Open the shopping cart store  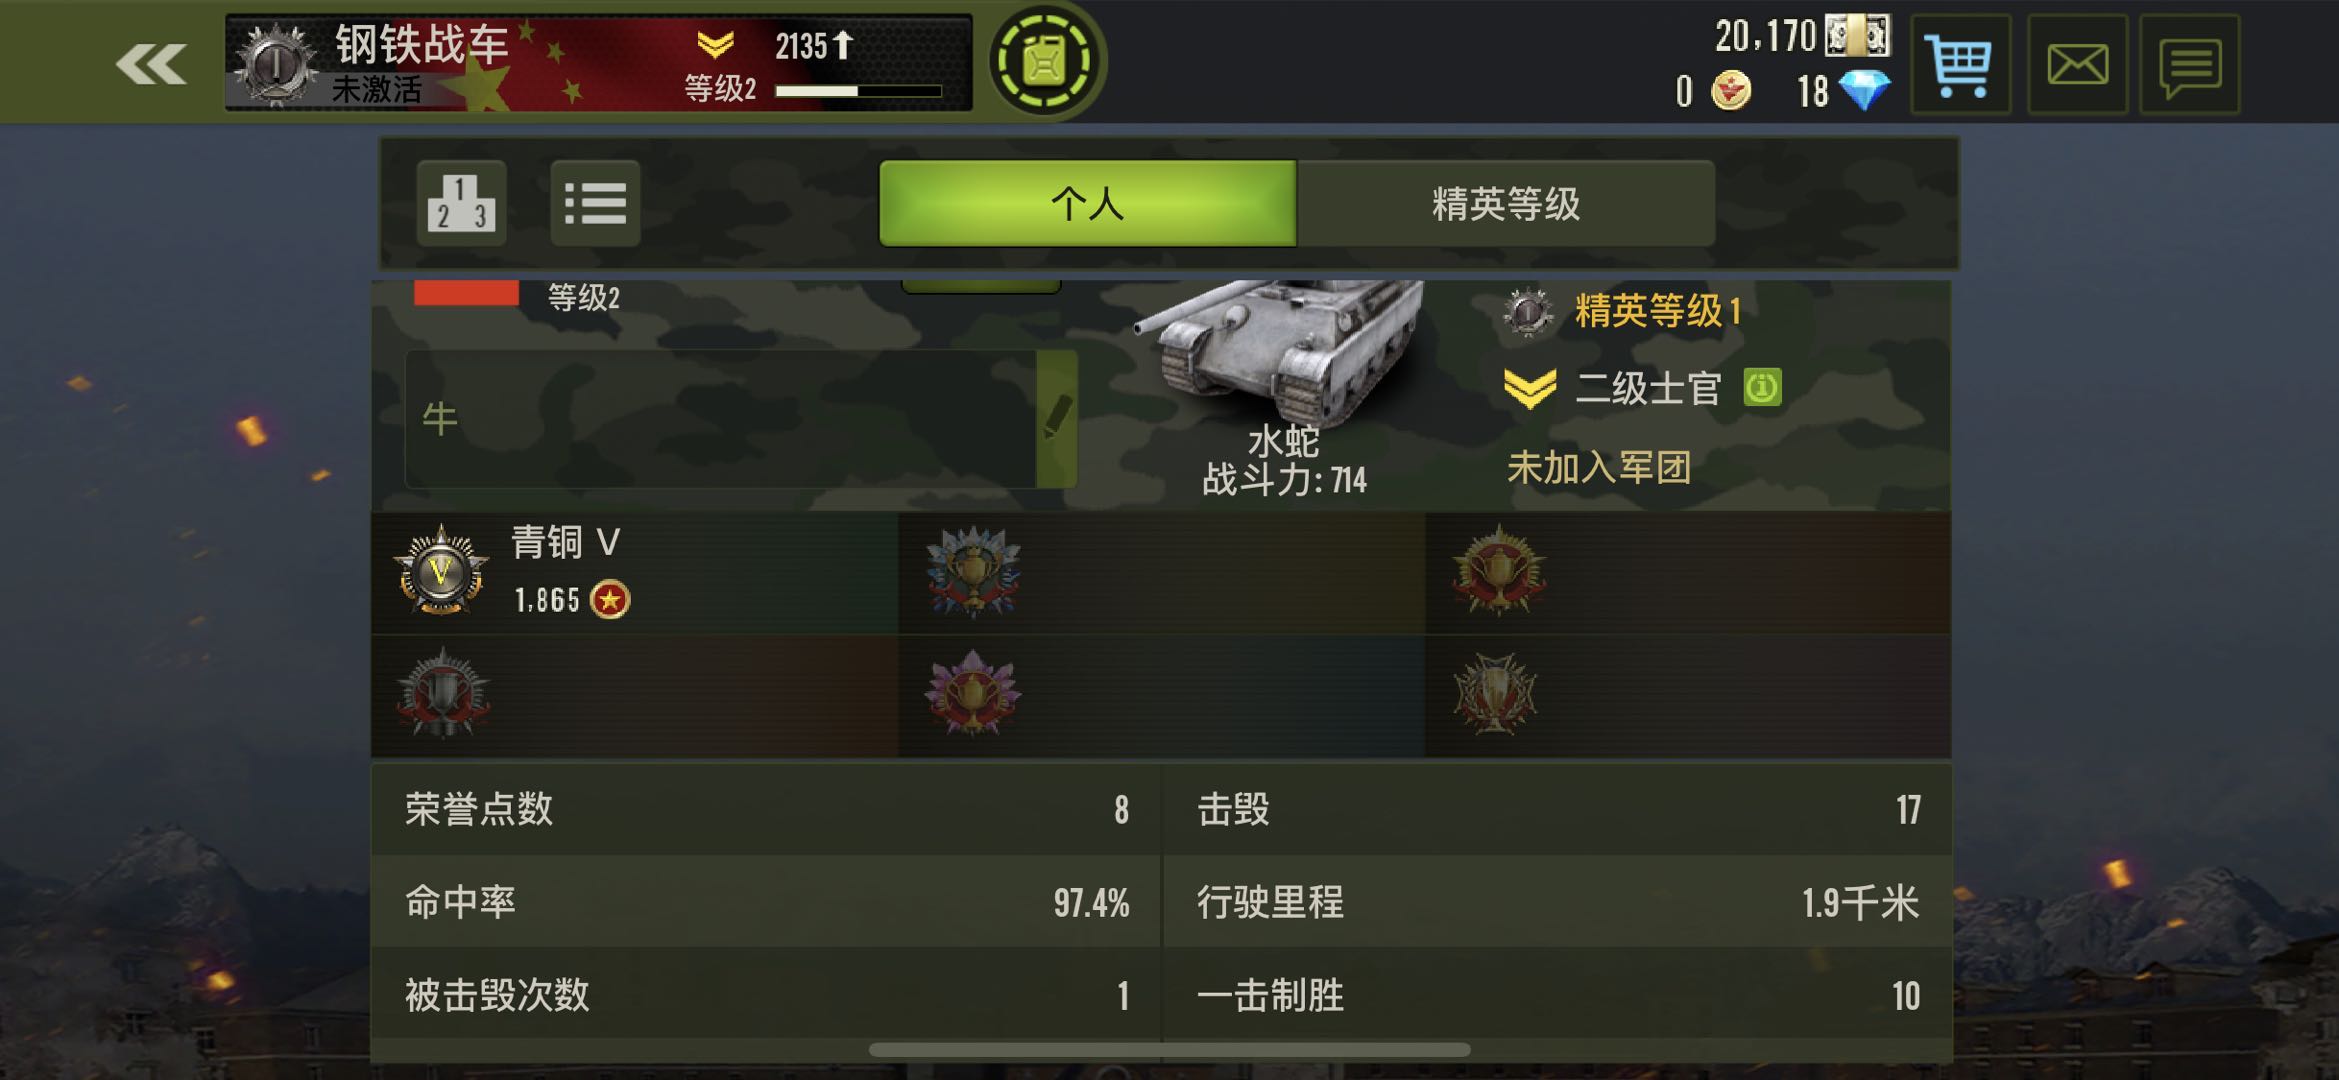coord(1960,65)
